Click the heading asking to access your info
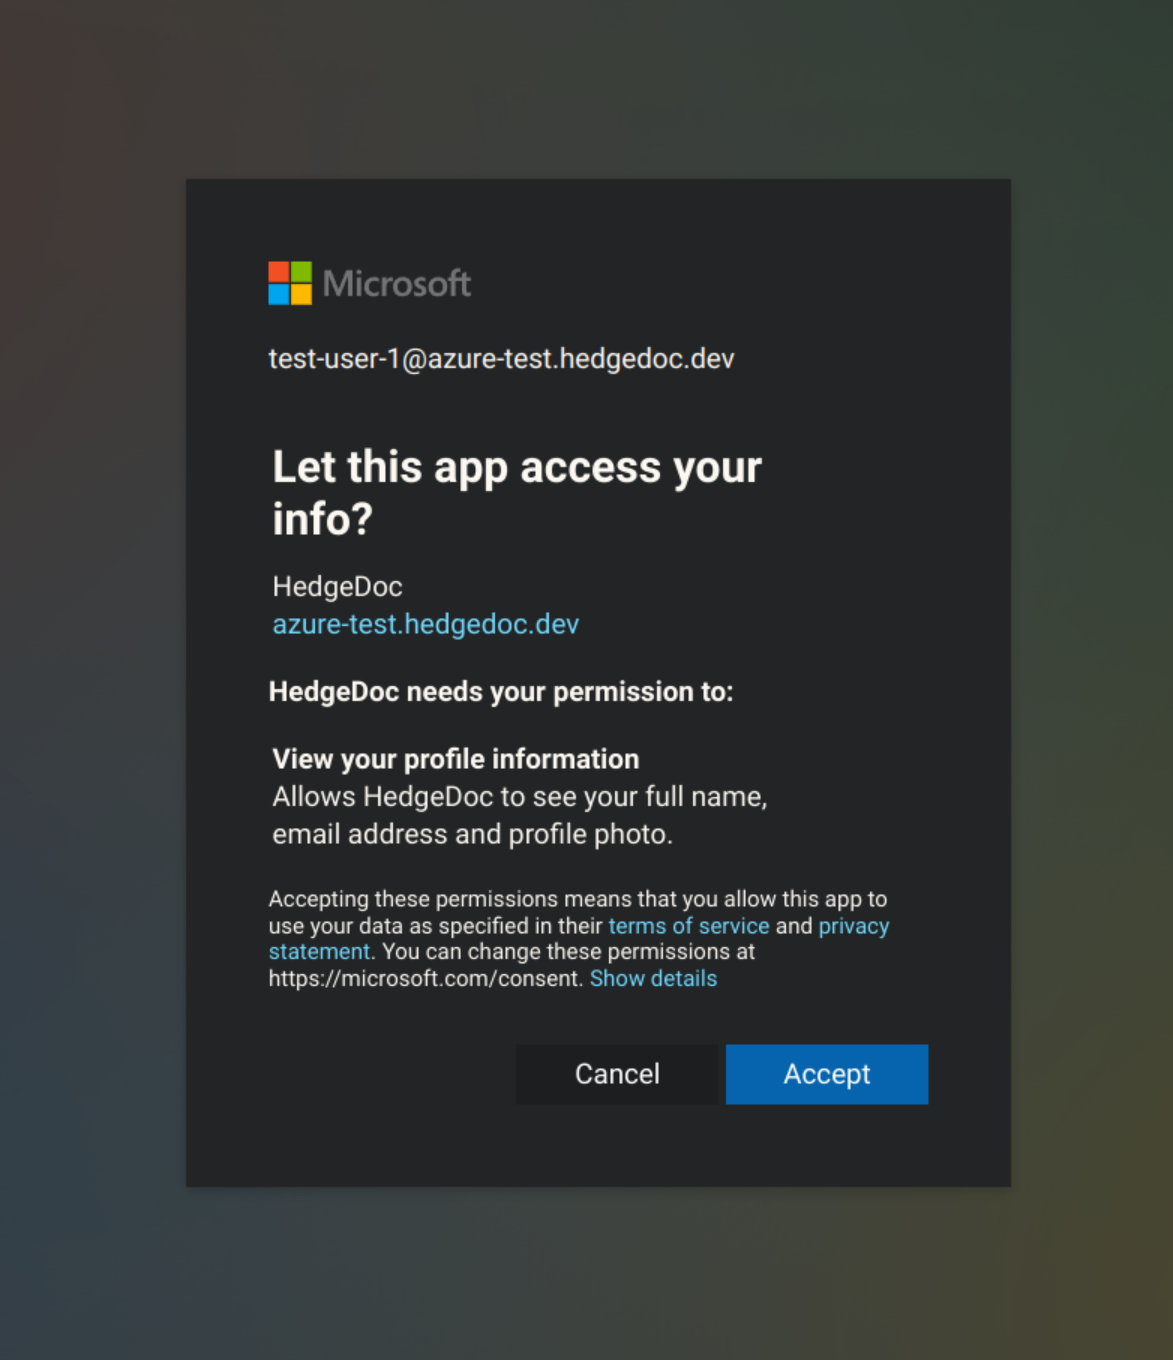The width and height of the screenshot is (1173, 1360). click(516, 491)
